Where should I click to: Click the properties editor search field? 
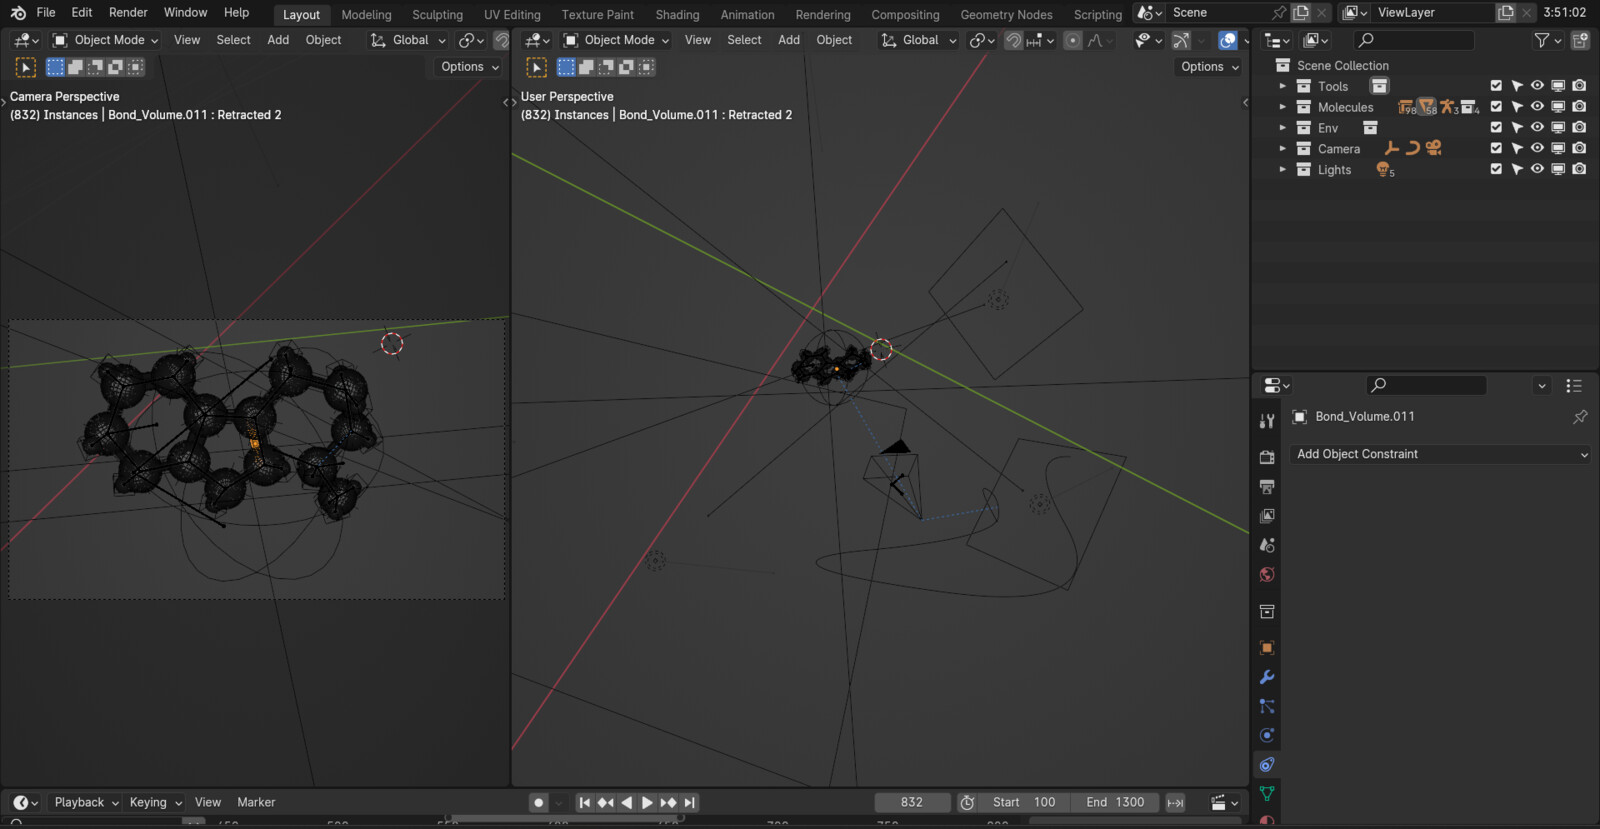click(1426, 385)
